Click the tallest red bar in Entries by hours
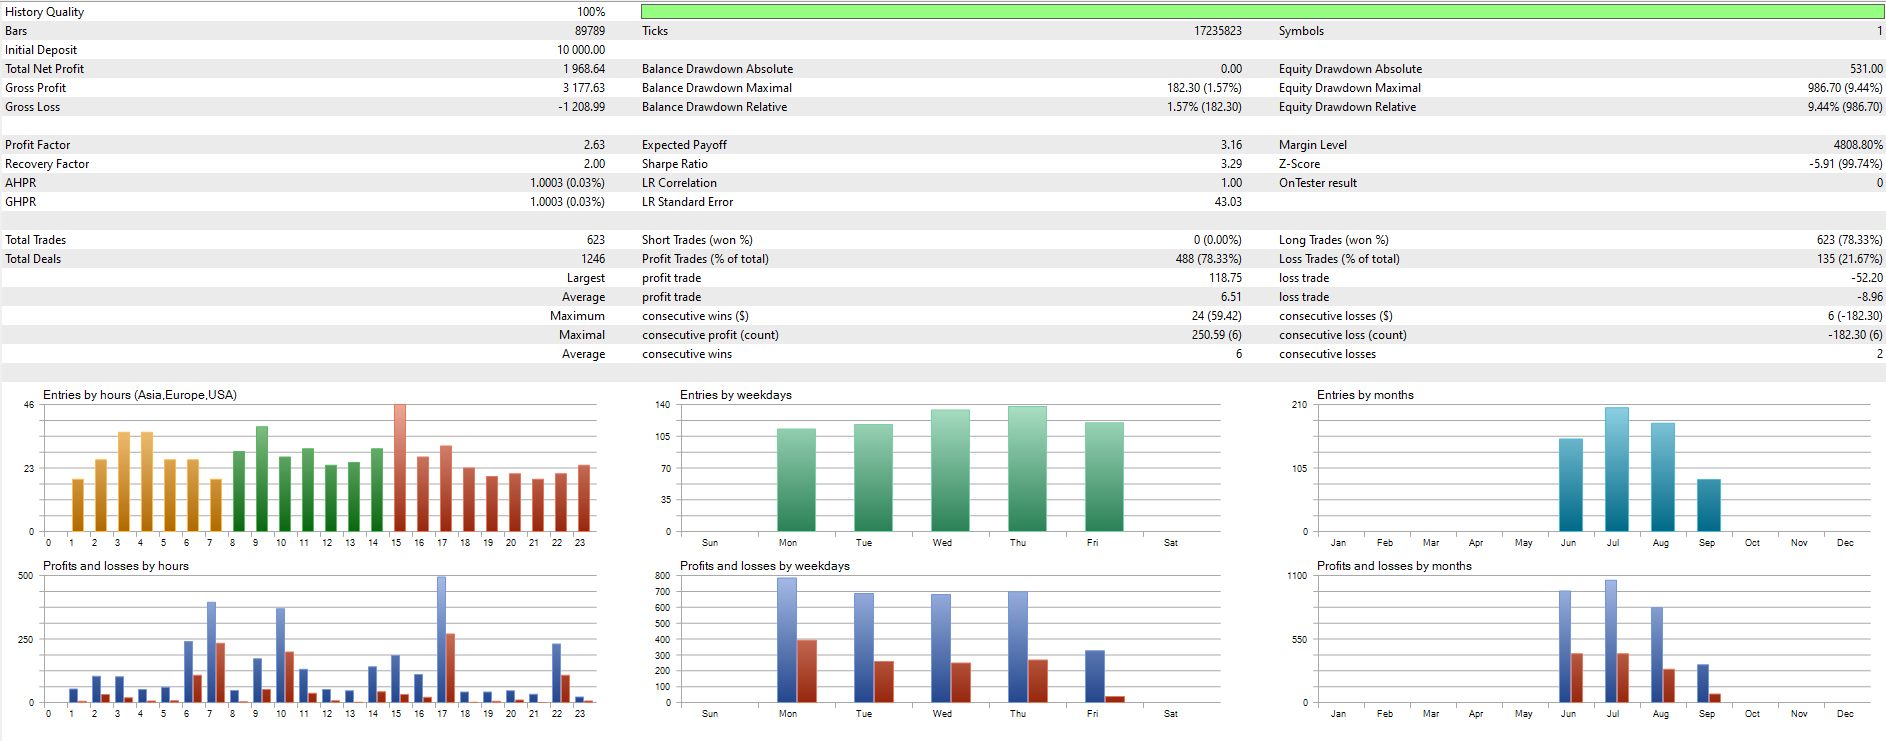 (399, 468)
